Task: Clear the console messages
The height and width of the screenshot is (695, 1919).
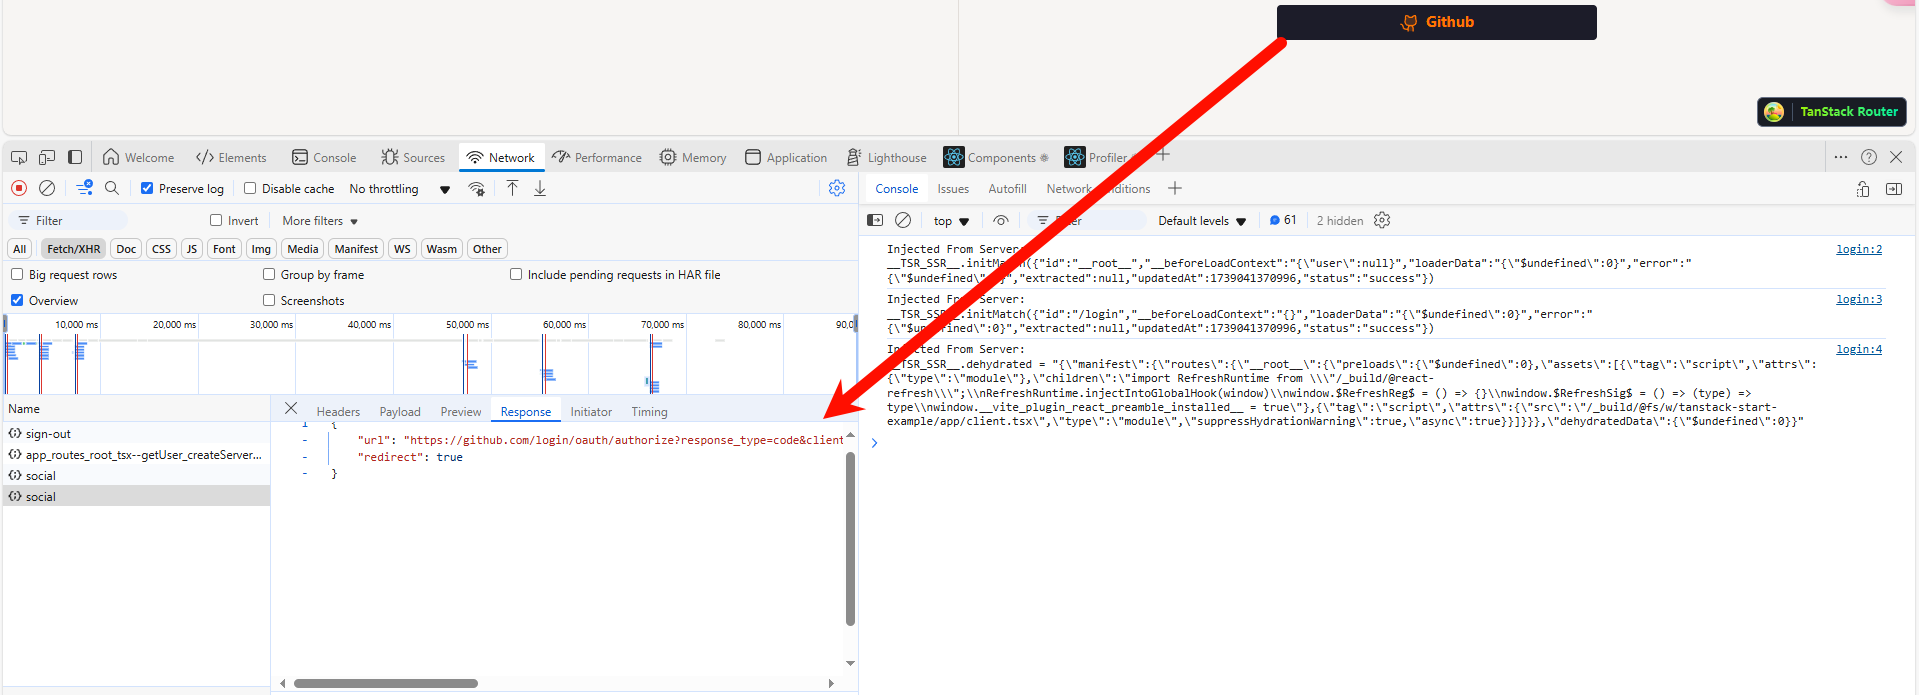Action: [x=903, y=220]
